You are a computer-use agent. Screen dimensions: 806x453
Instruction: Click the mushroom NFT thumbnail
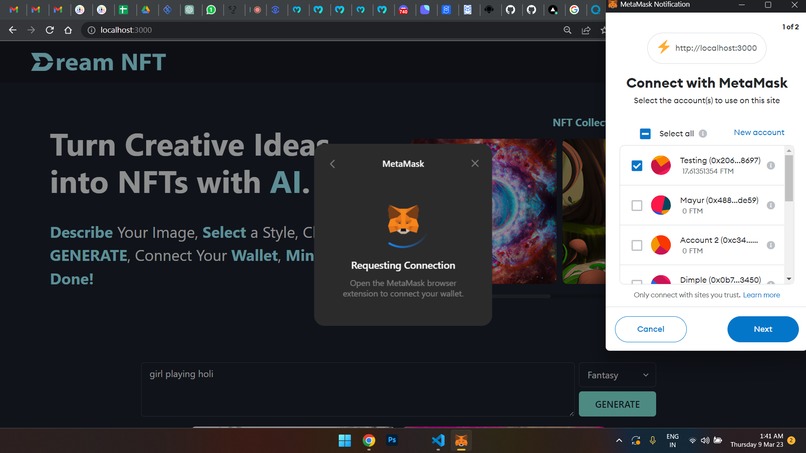583,211
